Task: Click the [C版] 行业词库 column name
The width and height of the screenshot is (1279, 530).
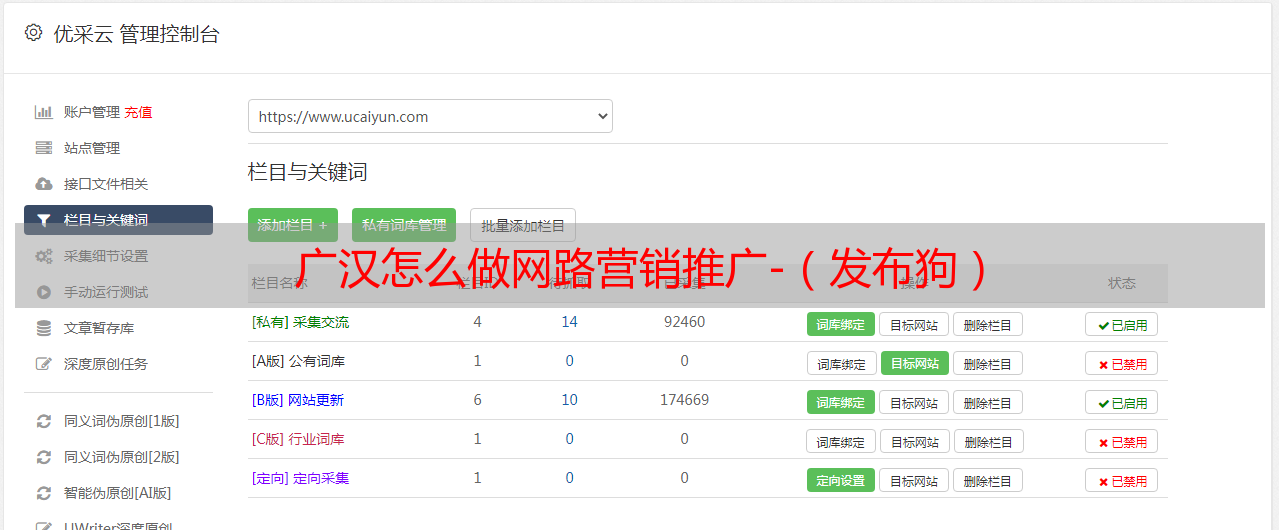Action: pos(298,439)
